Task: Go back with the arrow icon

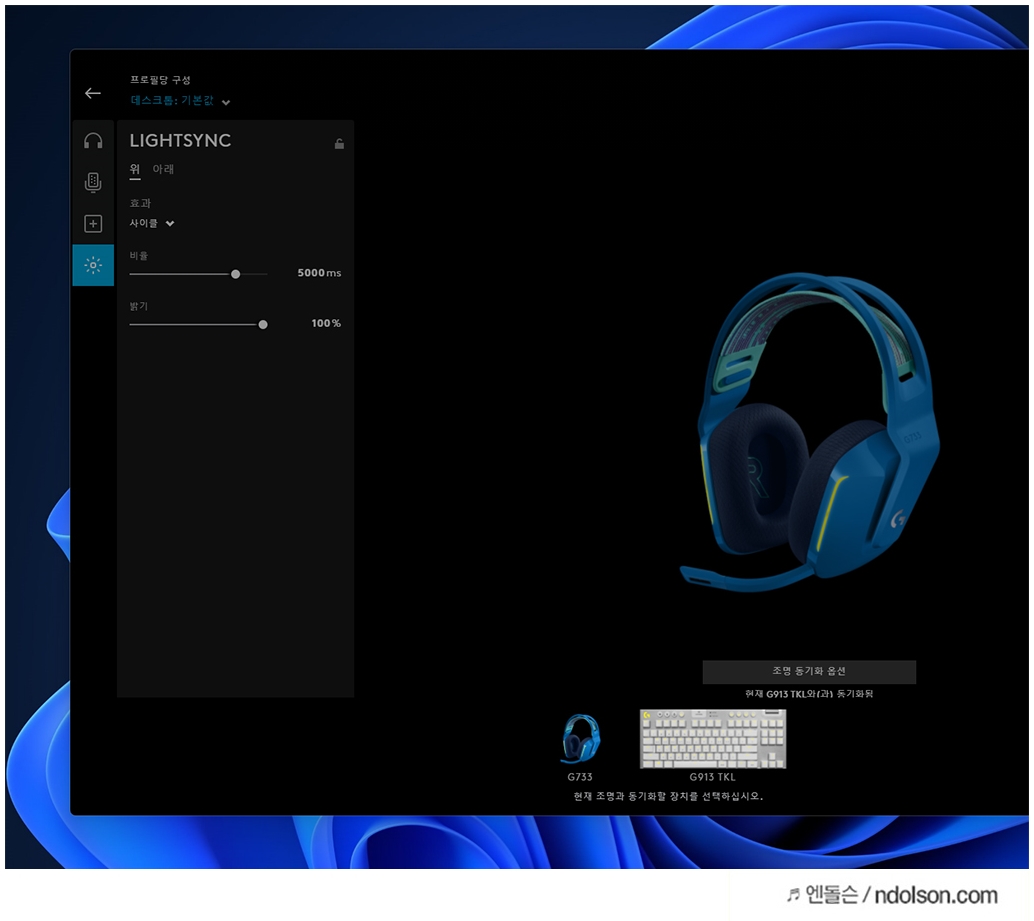Action: point(93,93)
